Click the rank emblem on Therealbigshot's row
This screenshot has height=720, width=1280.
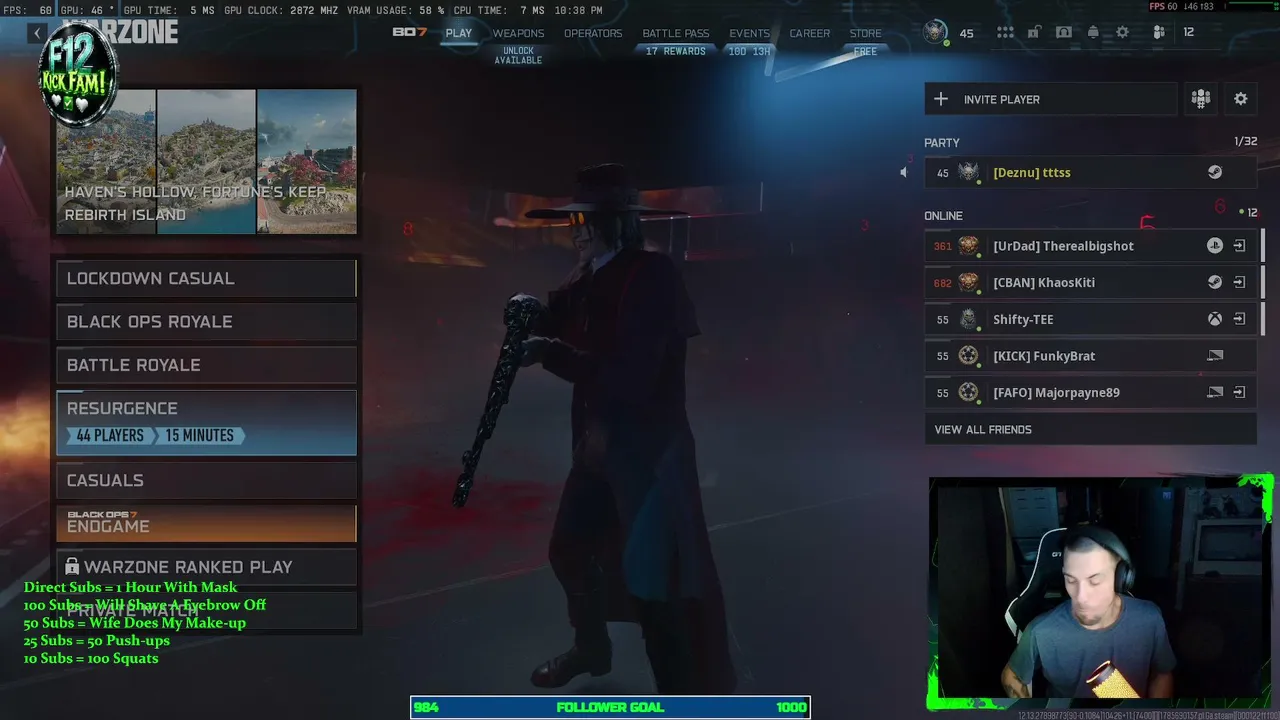pyautogui.click(x=968, y=245)
